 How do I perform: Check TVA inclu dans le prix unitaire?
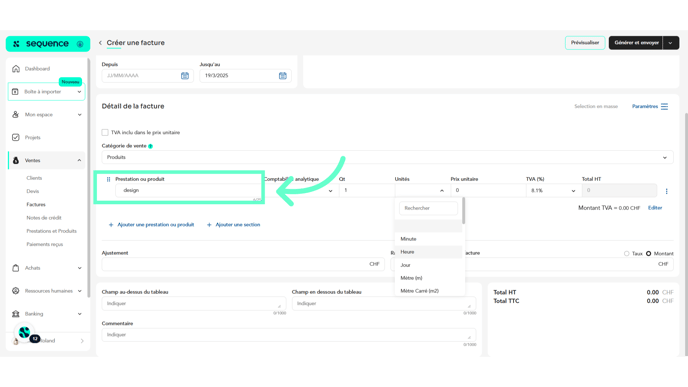click(105, 132)
